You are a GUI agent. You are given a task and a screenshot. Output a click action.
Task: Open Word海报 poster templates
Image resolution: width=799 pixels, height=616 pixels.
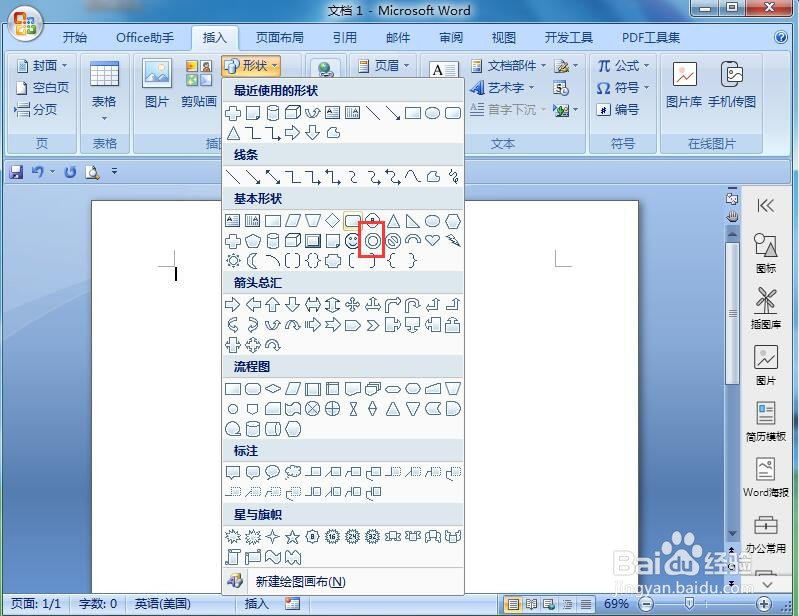point(765,477)
